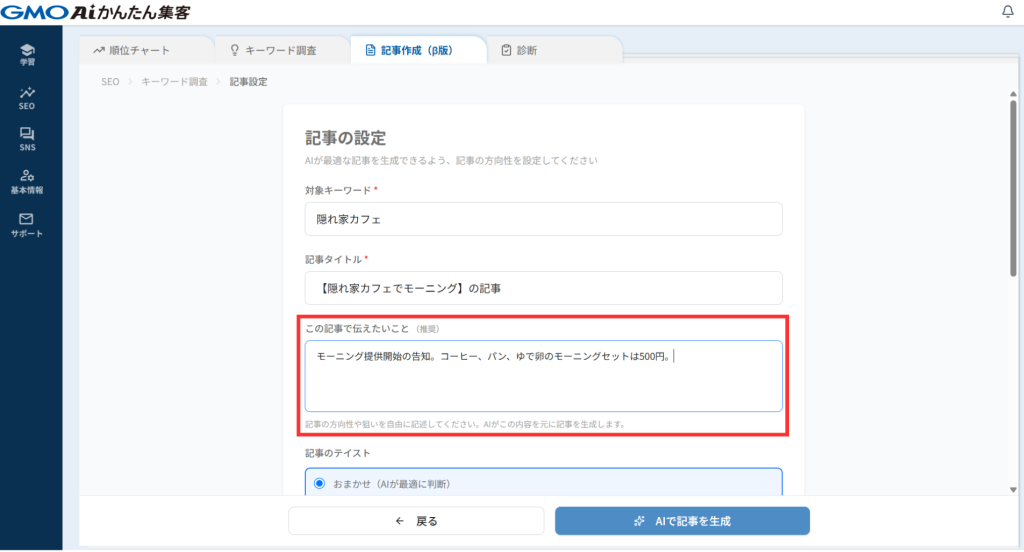Image resolution: width=1024 pixels, height=552 pixels.
Task: Open the 学習 section in sidebar
Action: [x=27, y=54]
